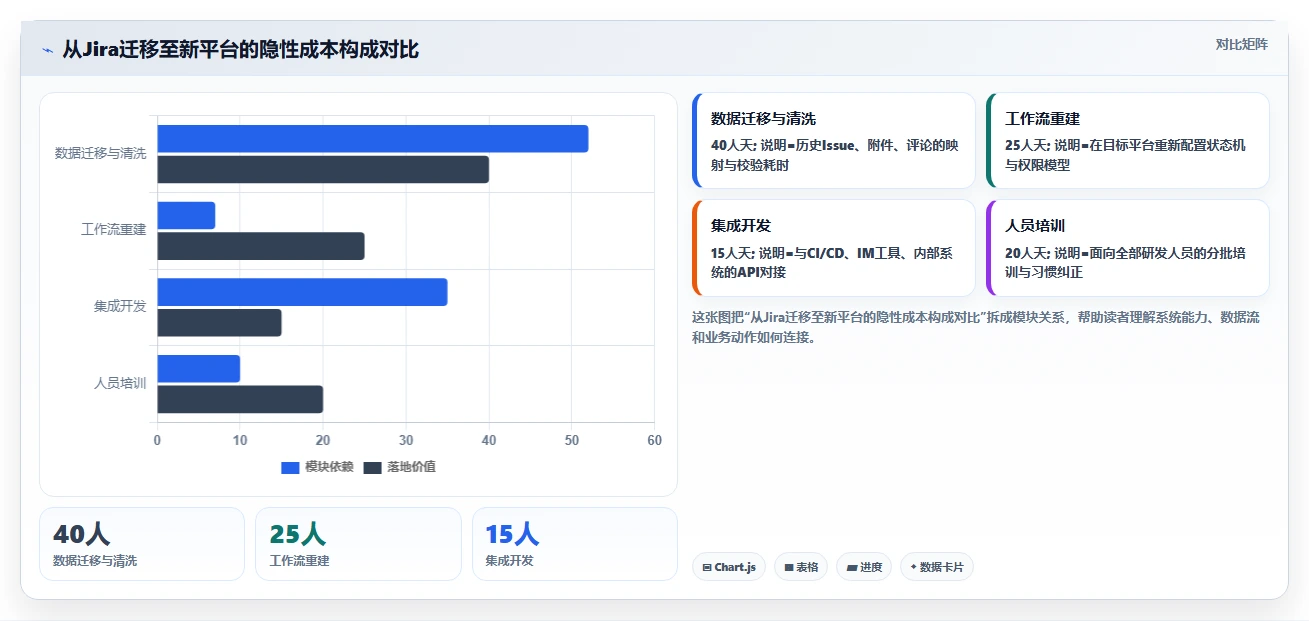Open the 集成开发 description card
1309x621 pixels.
[x=833, y=248]
